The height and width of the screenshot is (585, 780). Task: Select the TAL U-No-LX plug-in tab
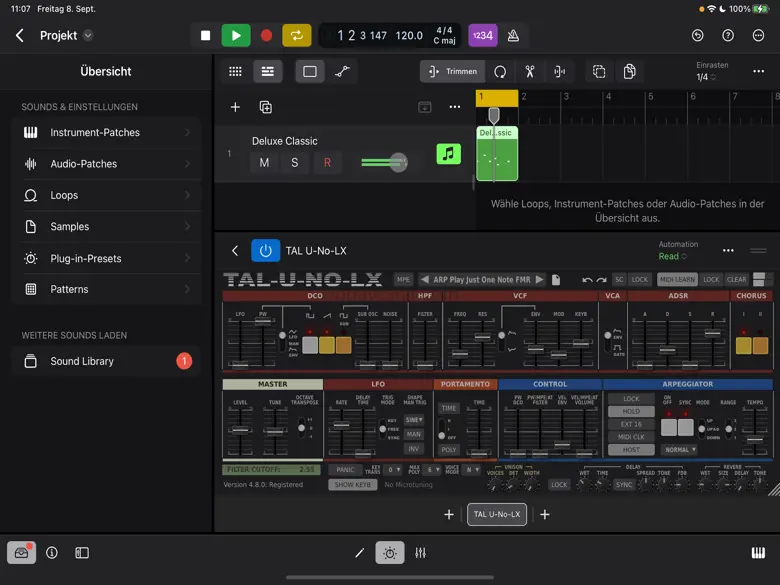[x=496, y=514]
